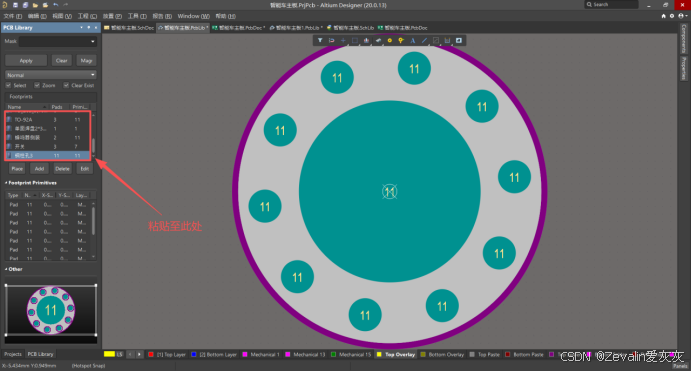
Task: Click the selection filter funnel icon
Action: pyautogui.click(x=320, y=40)
